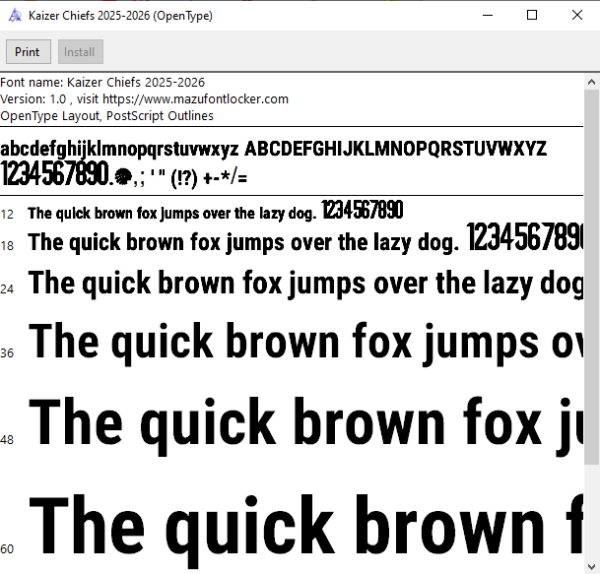Click the lowercase and uppercase alphabet sample line
The width and height of the screenshot is (600, 574).
[x=273, y=149]
